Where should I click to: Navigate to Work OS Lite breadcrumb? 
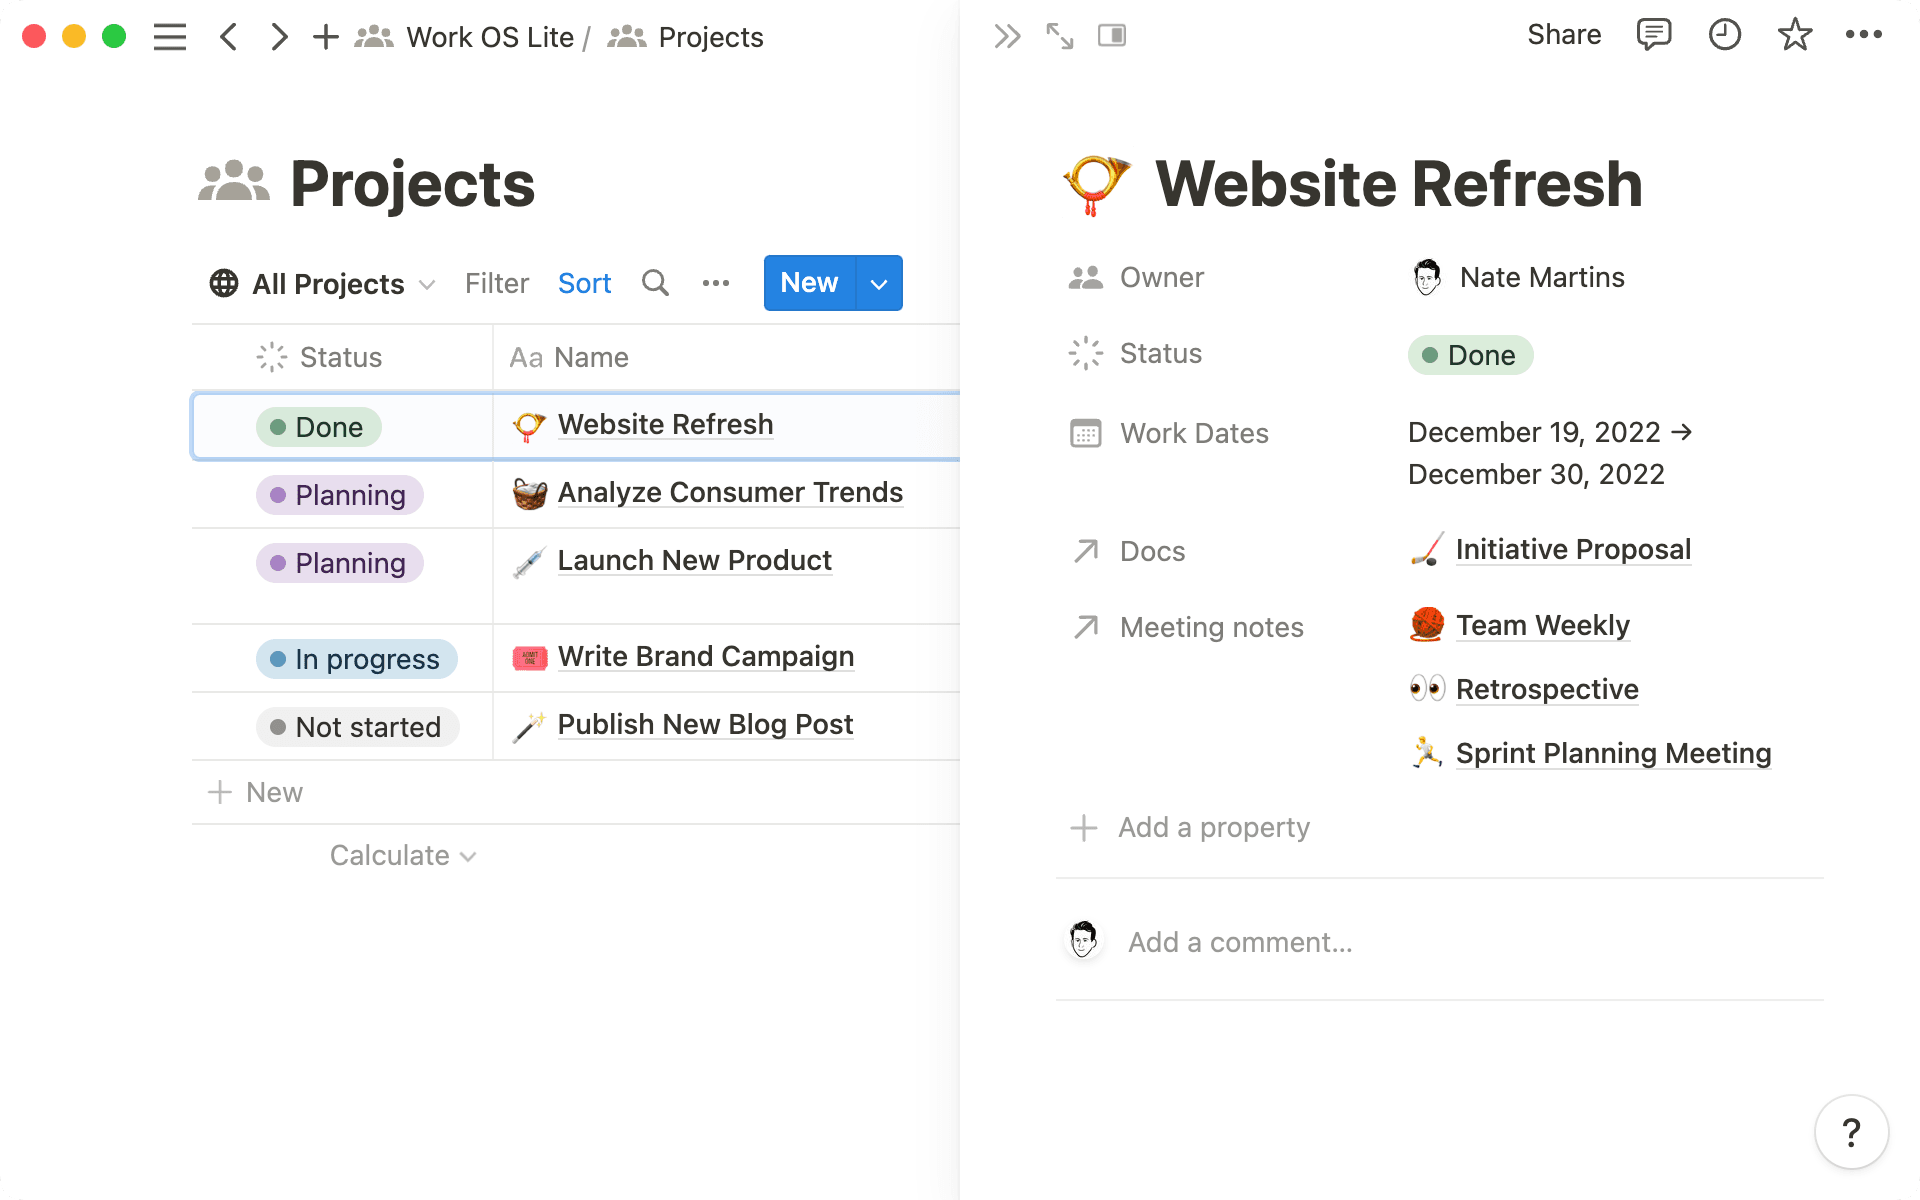click(491, 37)
